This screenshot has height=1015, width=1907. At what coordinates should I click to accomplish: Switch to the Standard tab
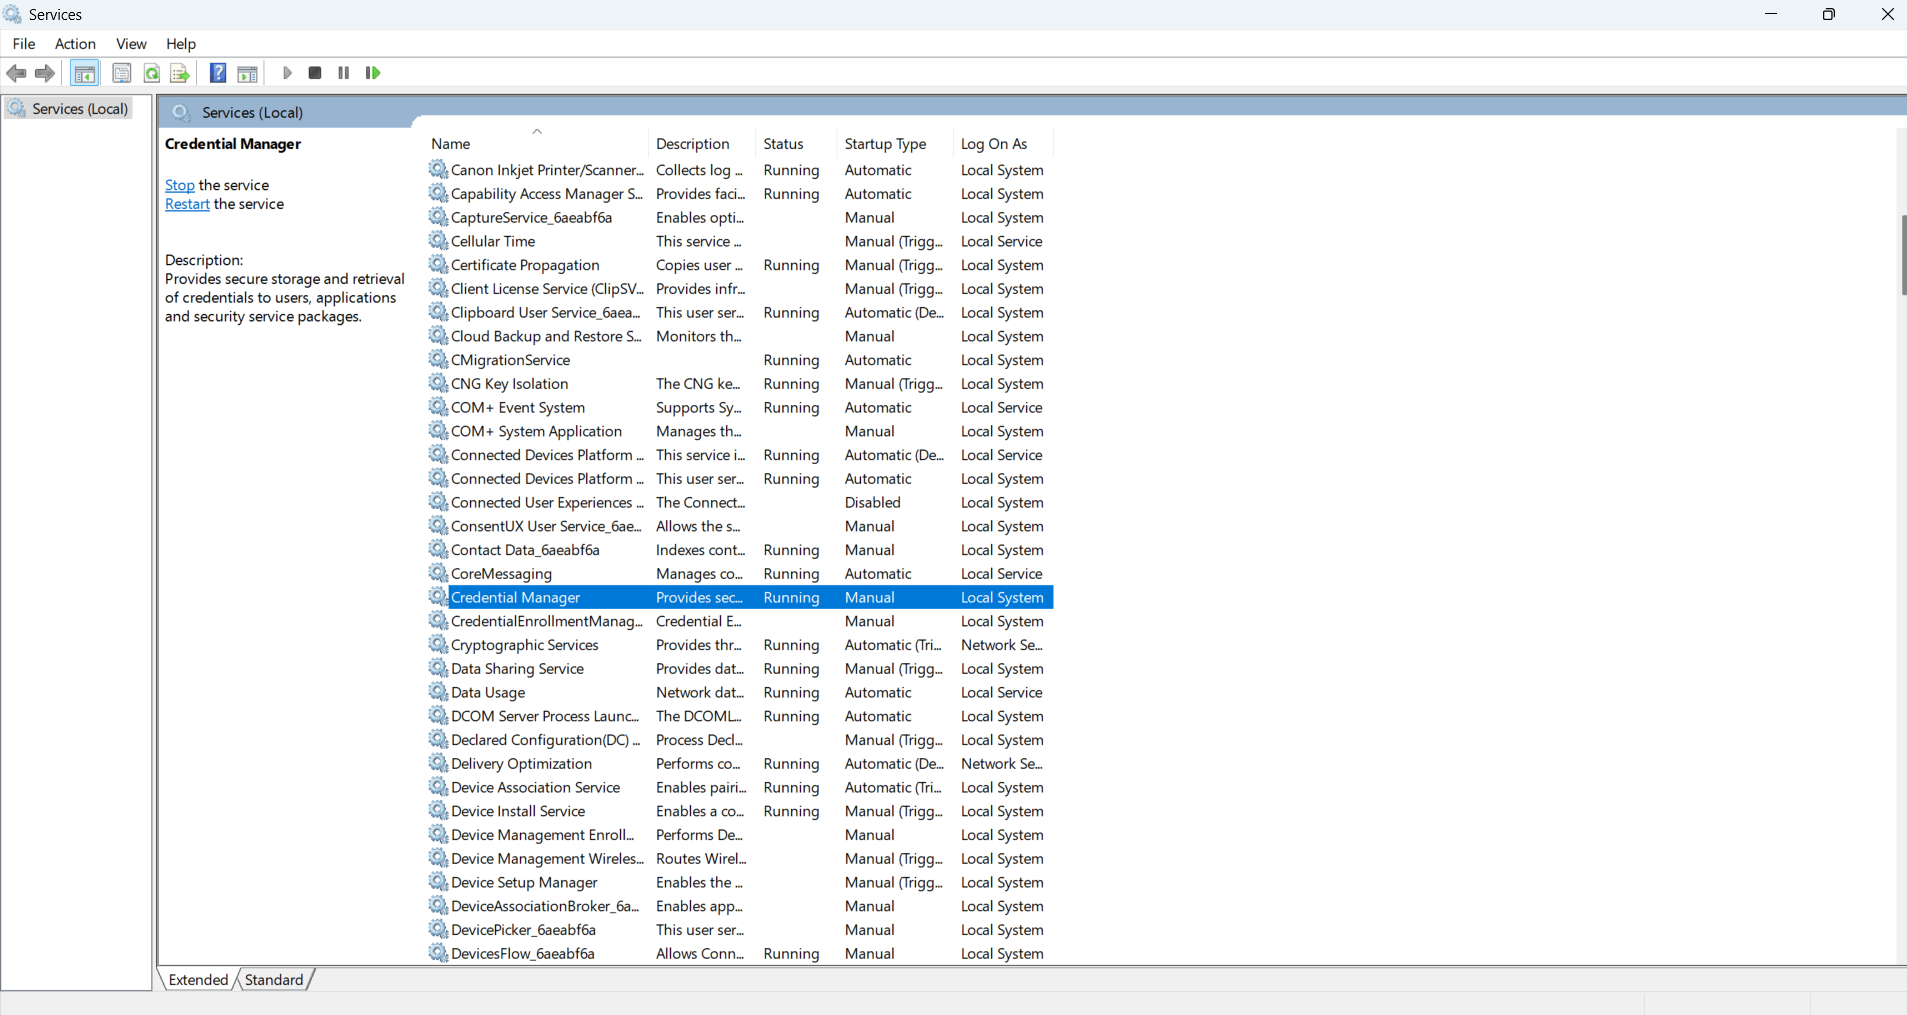click(x=274, y=980)
